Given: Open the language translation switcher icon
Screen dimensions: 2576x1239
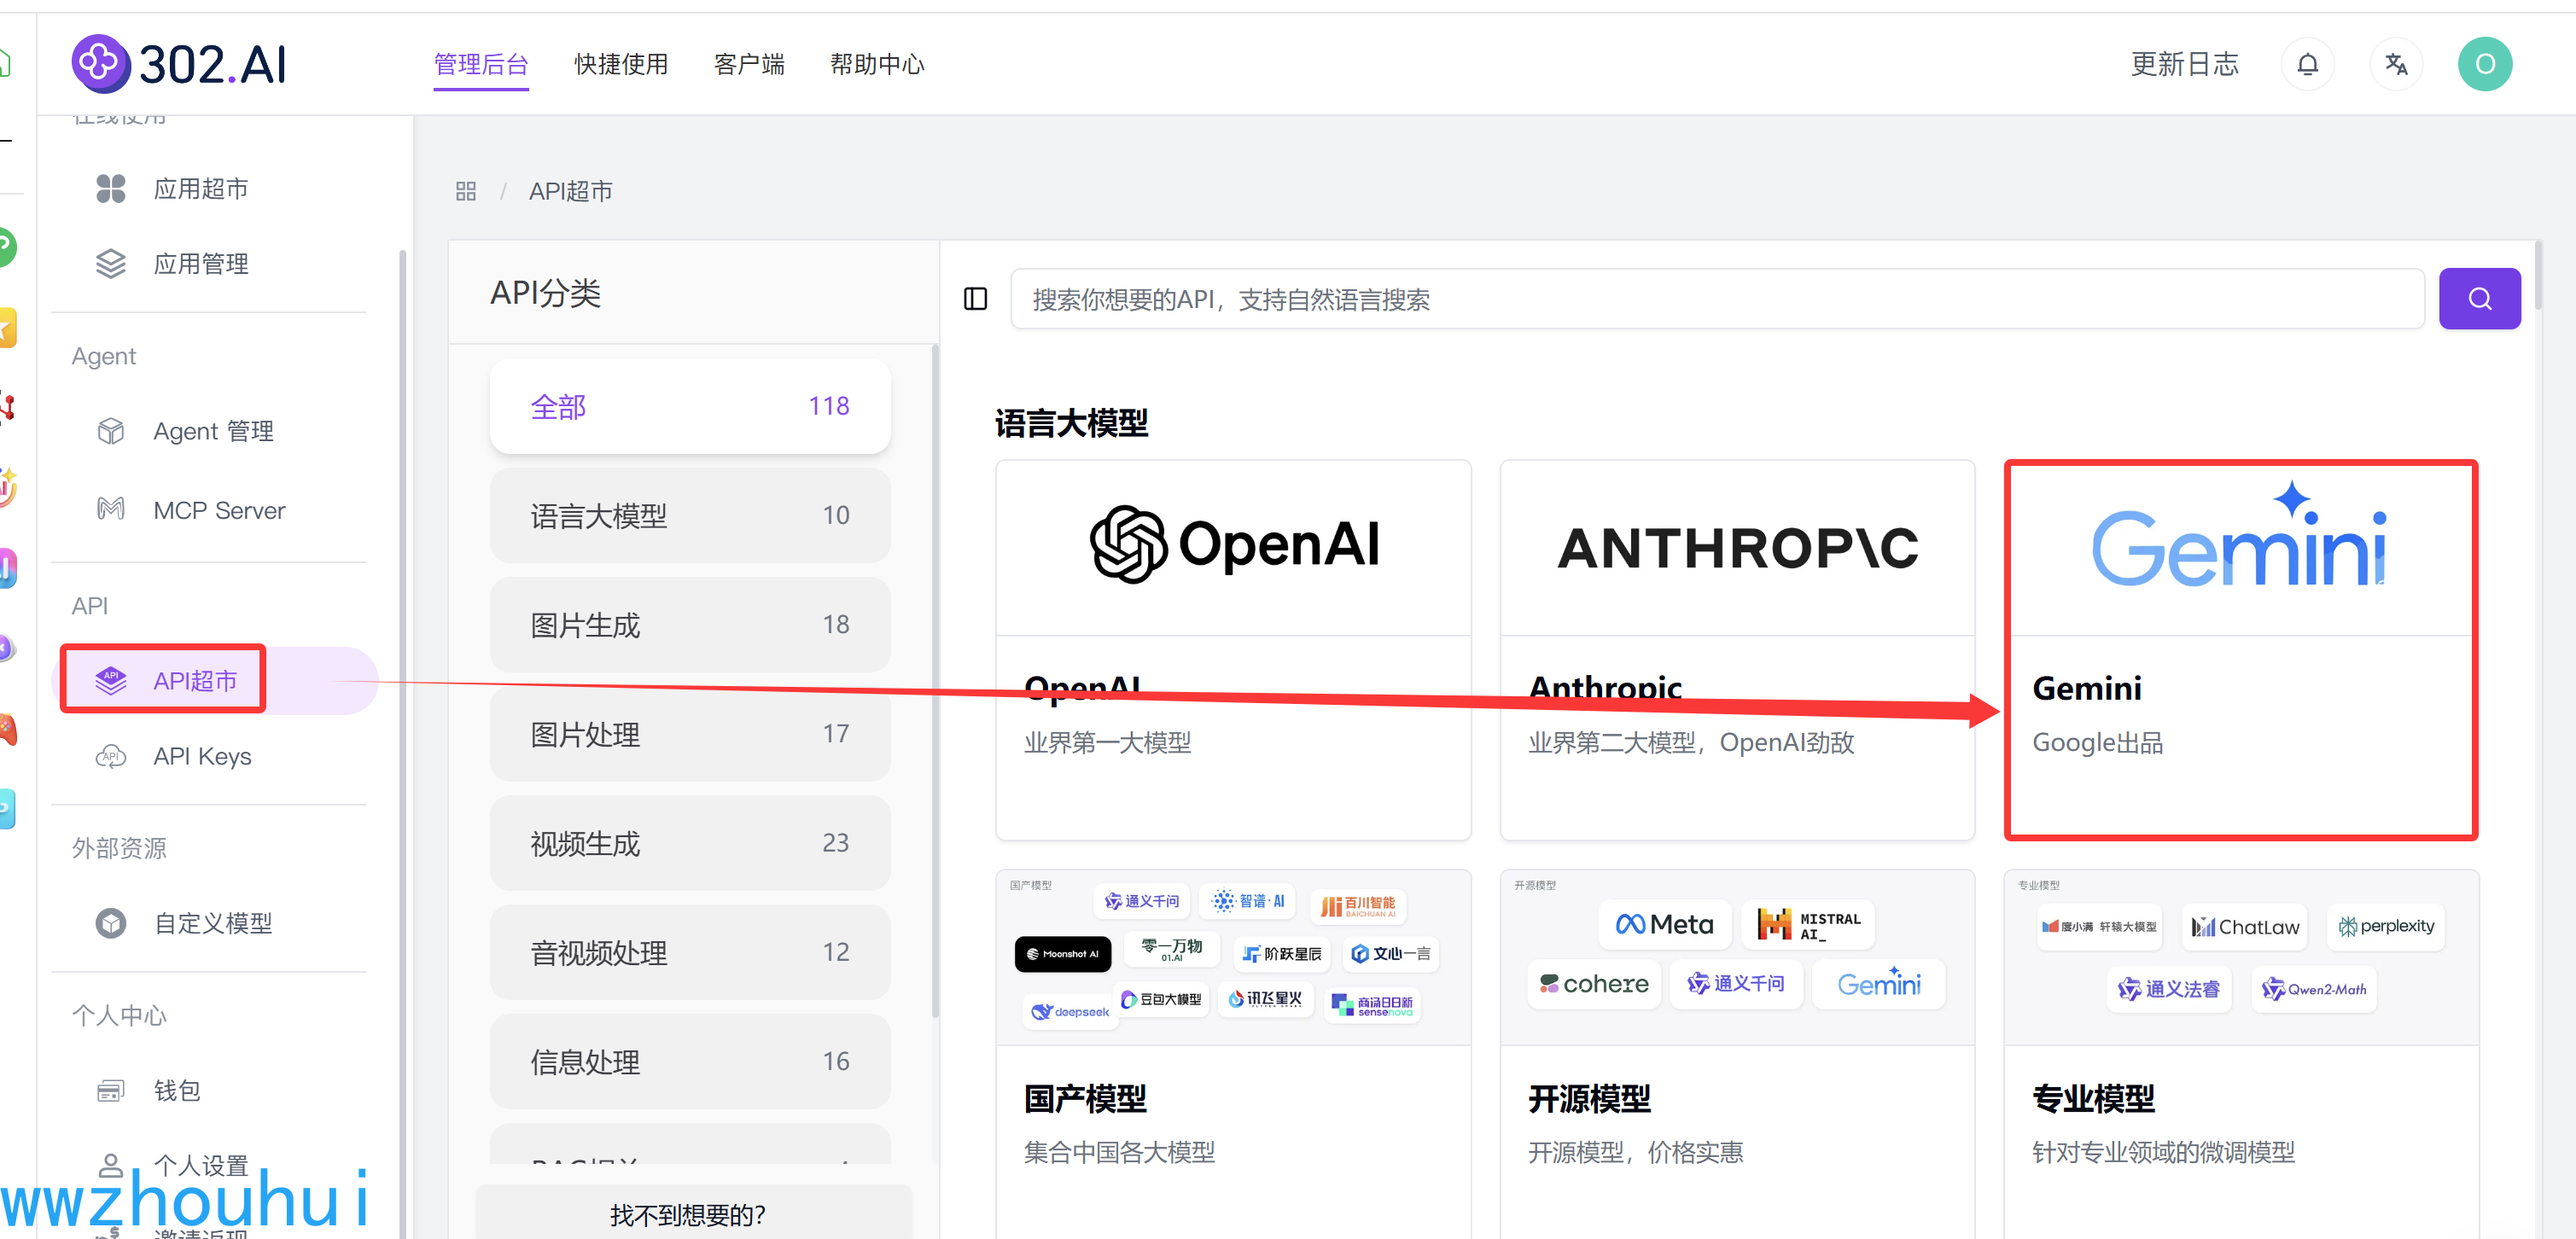Looking at the screenshot, I should coord(2395,65).
